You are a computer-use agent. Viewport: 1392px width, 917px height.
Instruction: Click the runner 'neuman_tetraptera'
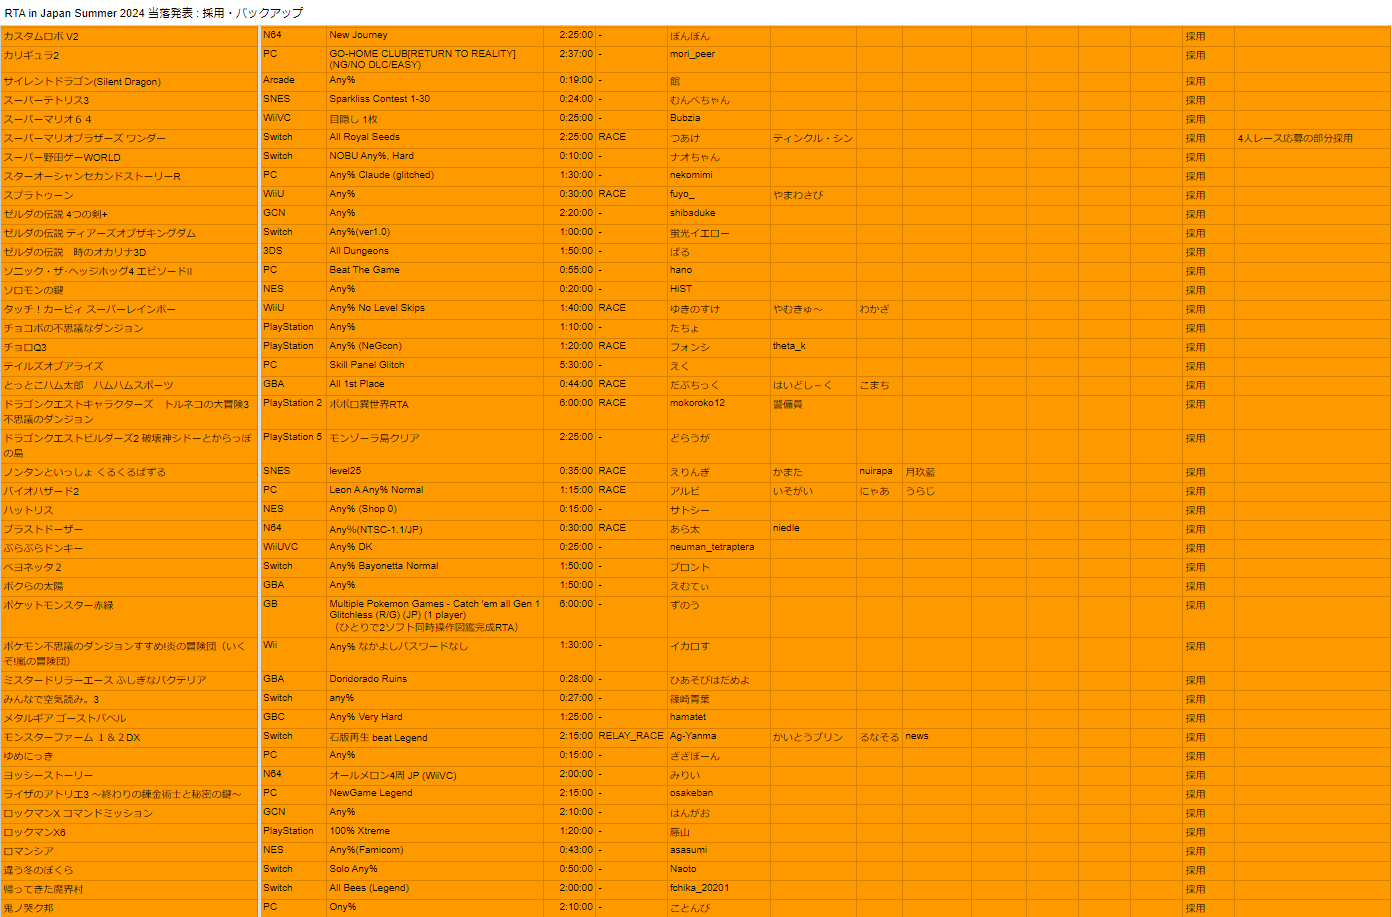pyautogui.click(x=718, y=549)
